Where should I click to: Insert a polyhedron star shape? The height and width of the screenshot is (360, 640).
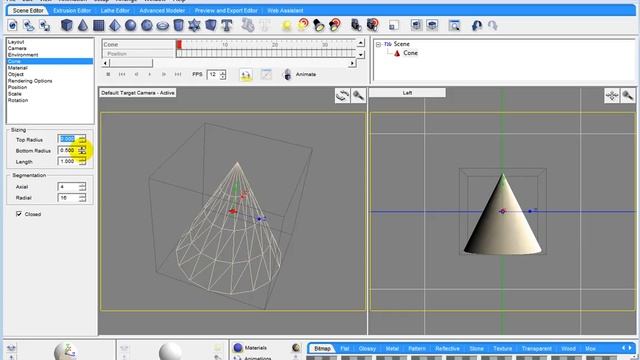(194, 25)
